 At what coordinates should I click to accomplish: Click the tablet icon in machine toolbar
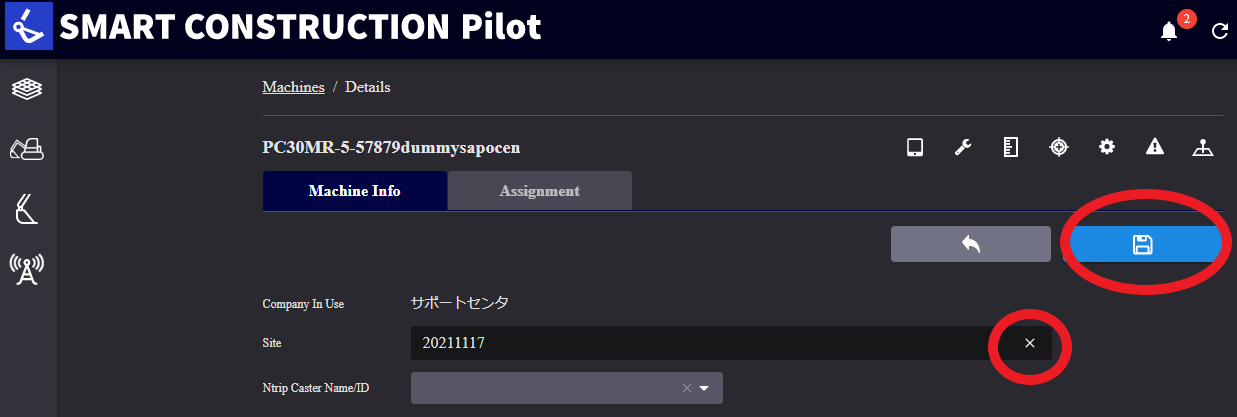click(x=914, y=148)
